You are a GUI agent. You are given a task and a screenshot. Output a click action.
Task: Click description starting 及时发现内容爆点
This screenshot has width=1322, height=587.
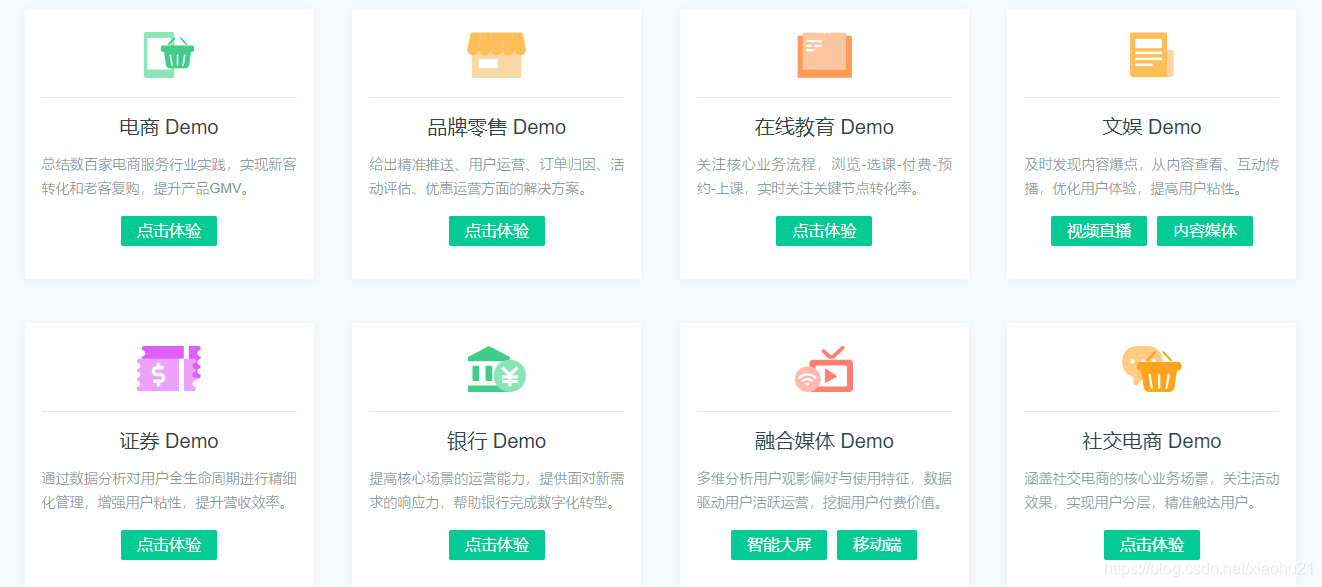point(1152,176)
